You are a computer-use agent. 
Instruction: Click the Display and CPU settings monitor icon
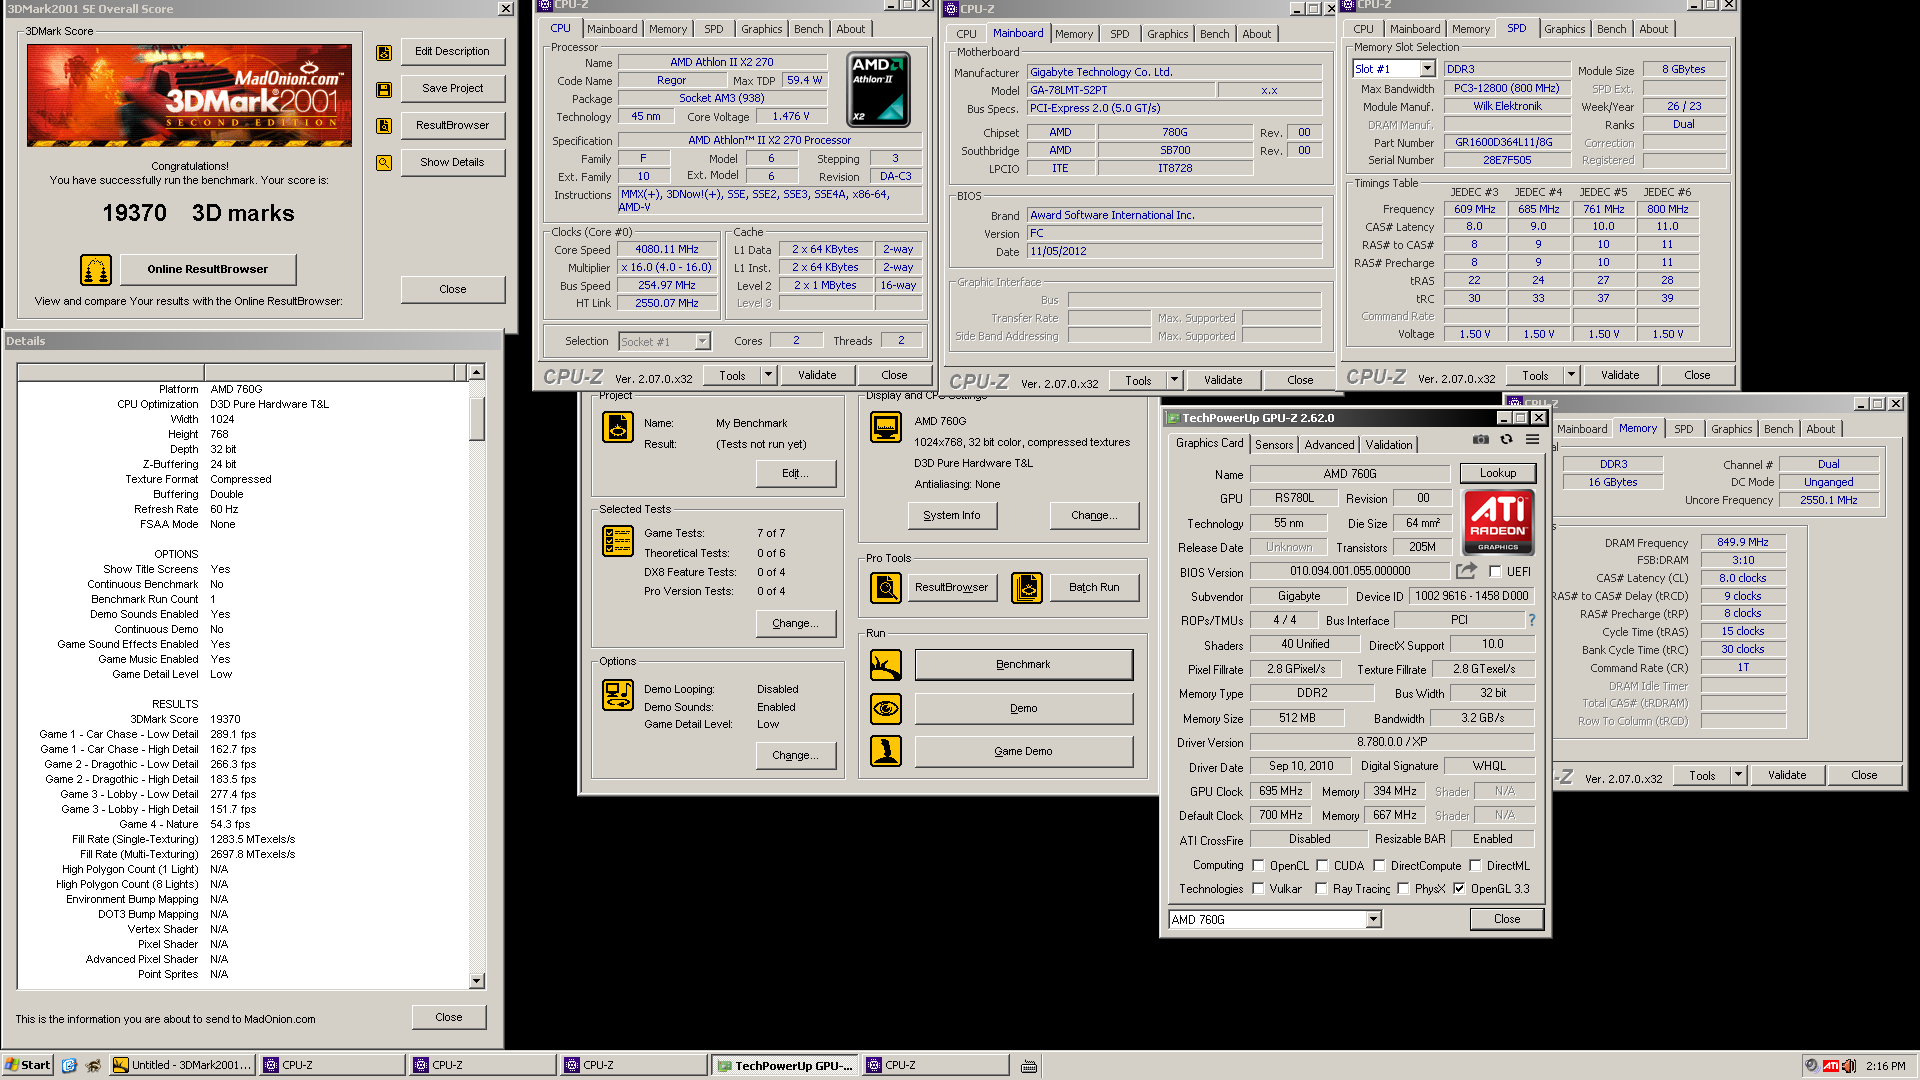(886, 427)
